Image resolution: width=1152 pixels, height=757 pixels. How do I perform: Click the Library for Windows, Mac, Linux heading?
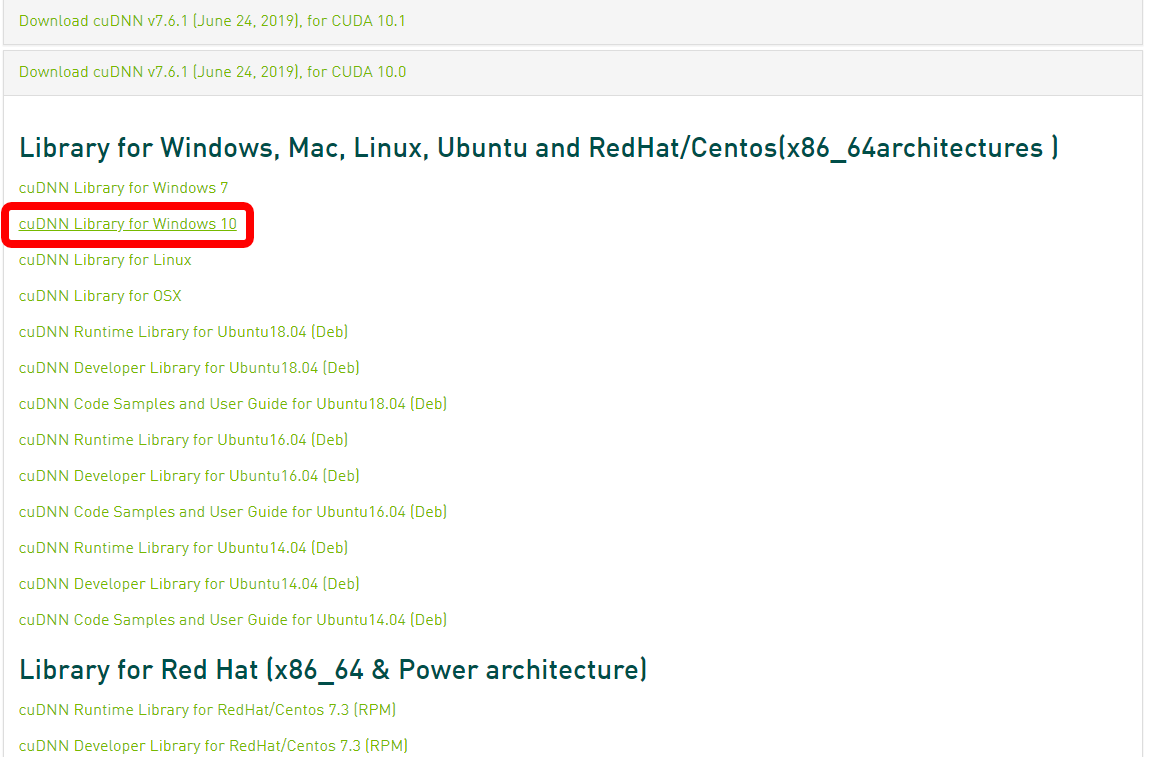point(539,148)
